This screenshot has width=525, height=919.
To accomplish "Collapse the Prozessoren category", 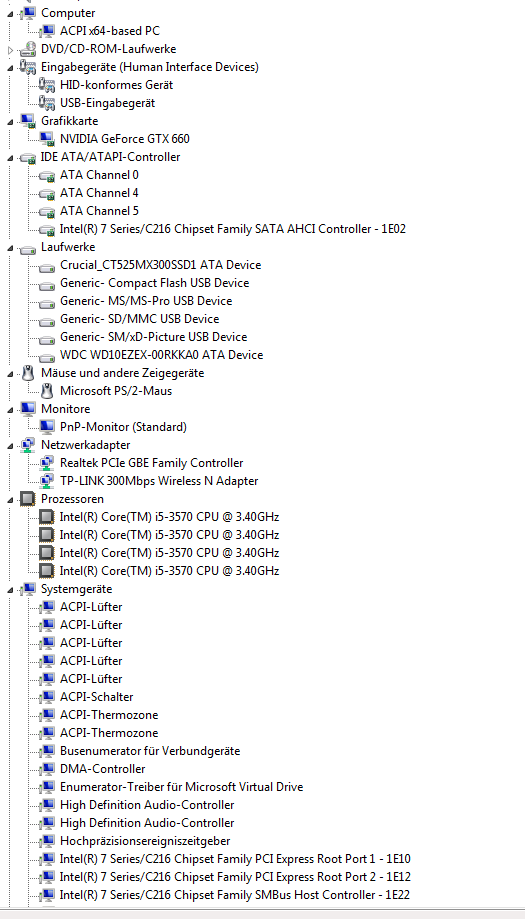I will pyautogui.click(x=10, y=501).
